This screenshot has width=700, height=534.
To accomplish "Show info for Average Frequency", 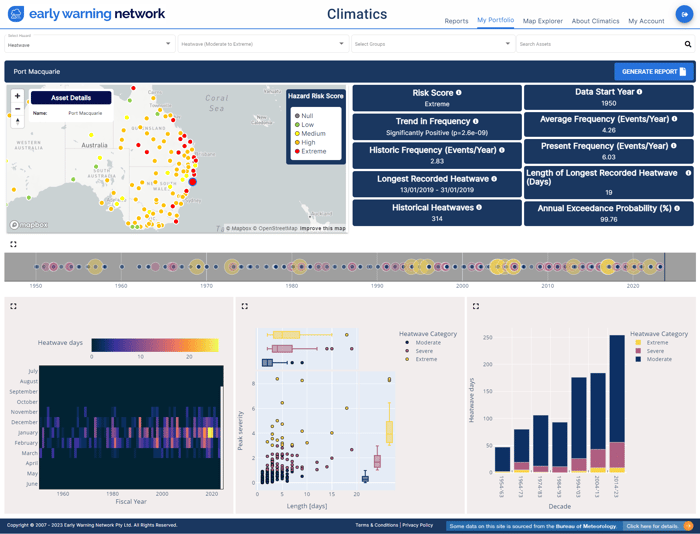I will click(674, 119).
